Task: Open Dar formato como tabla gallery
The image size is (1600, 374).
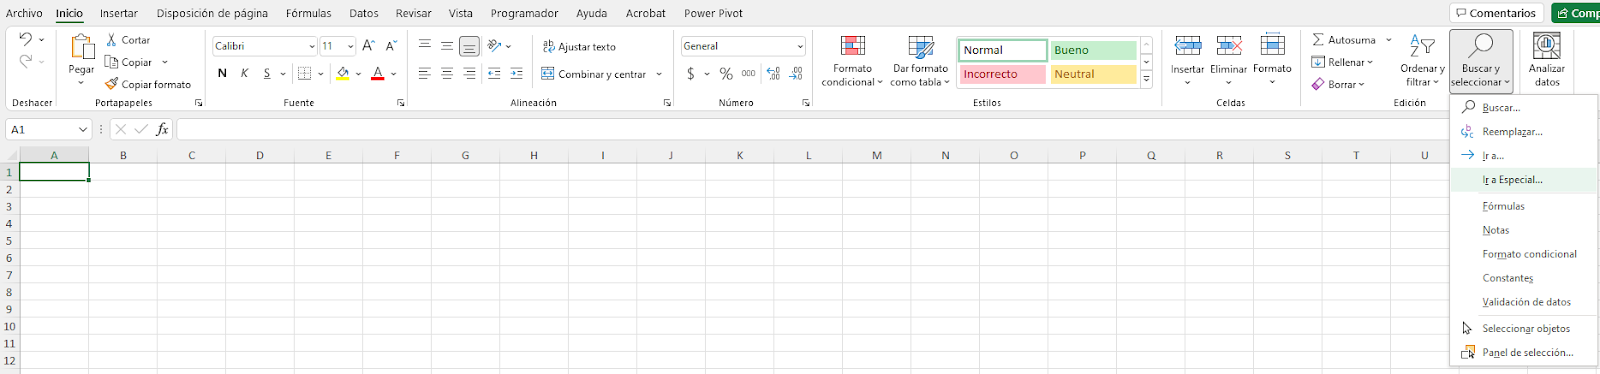Action: pos(920,61)
